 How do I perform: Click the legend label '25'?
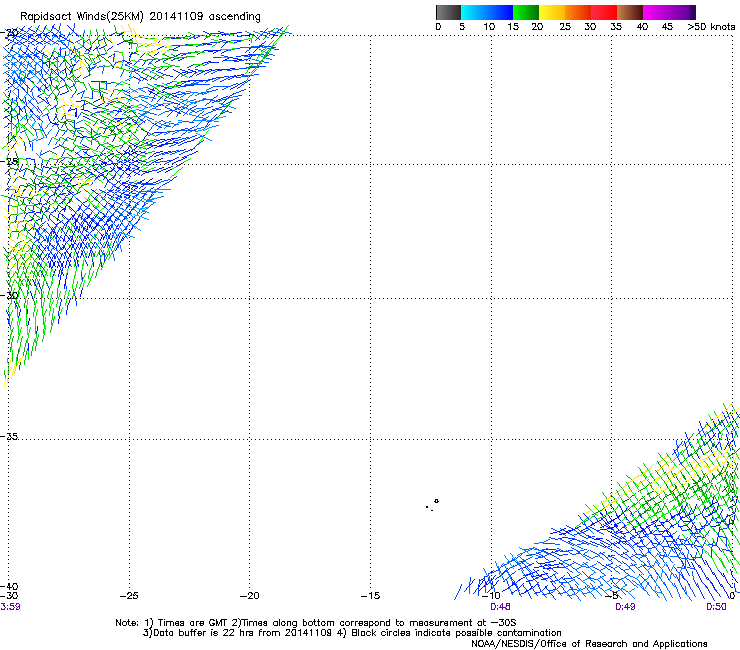pyautogui.click(x=565, y=27)
